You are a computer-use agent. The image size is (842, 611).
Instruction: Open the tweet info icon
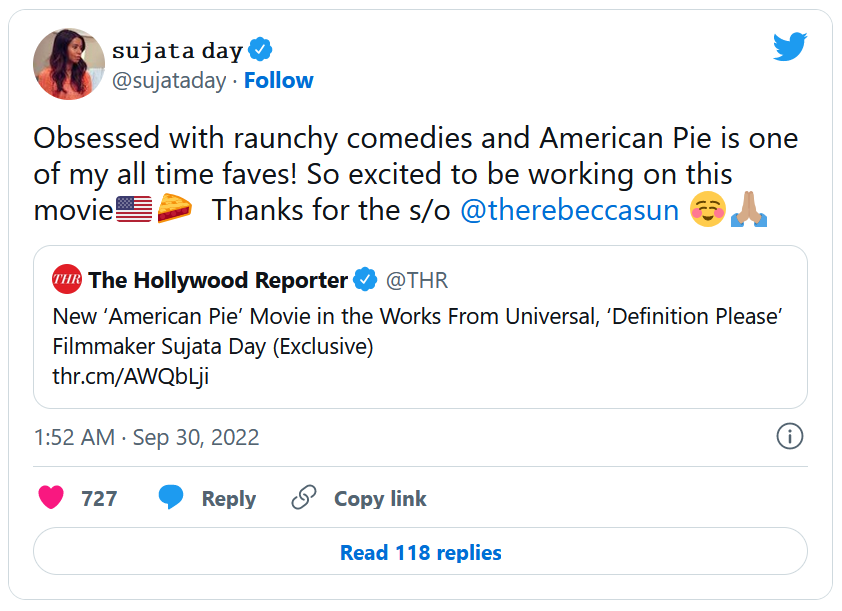pos(789,437)
